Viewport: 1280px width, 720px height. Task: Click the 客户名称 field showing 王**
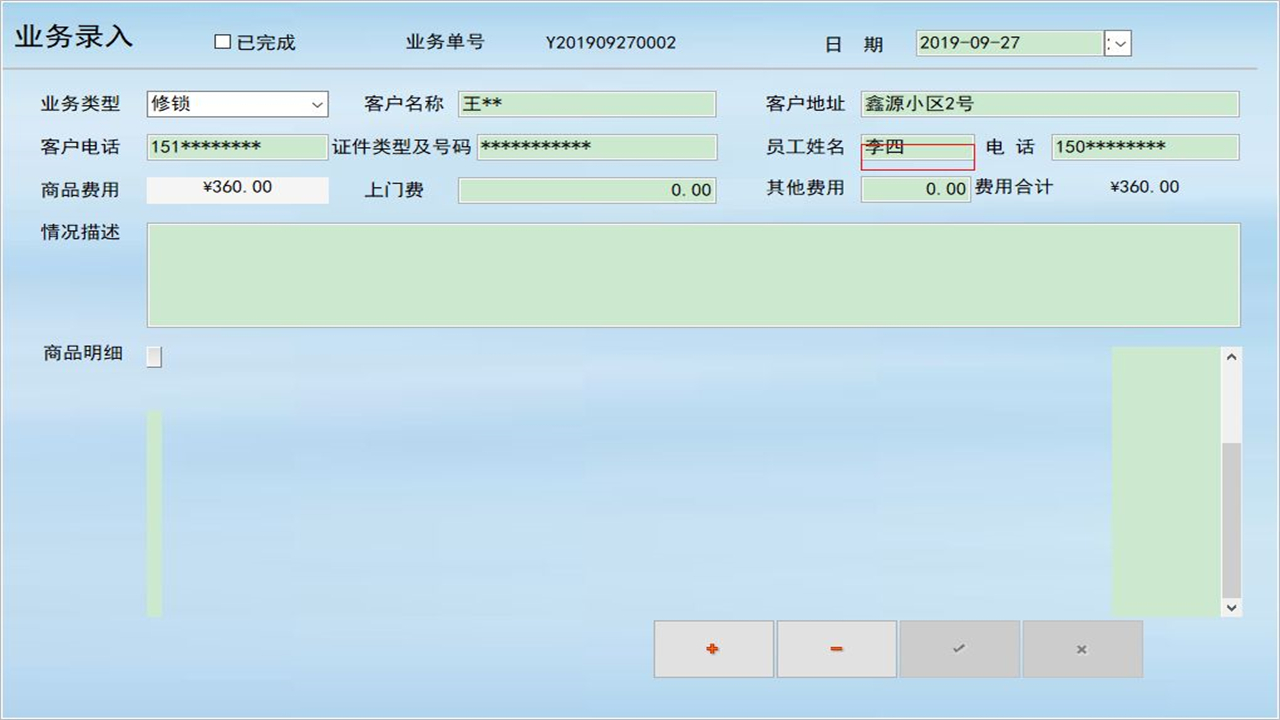(x=585, y=103)
